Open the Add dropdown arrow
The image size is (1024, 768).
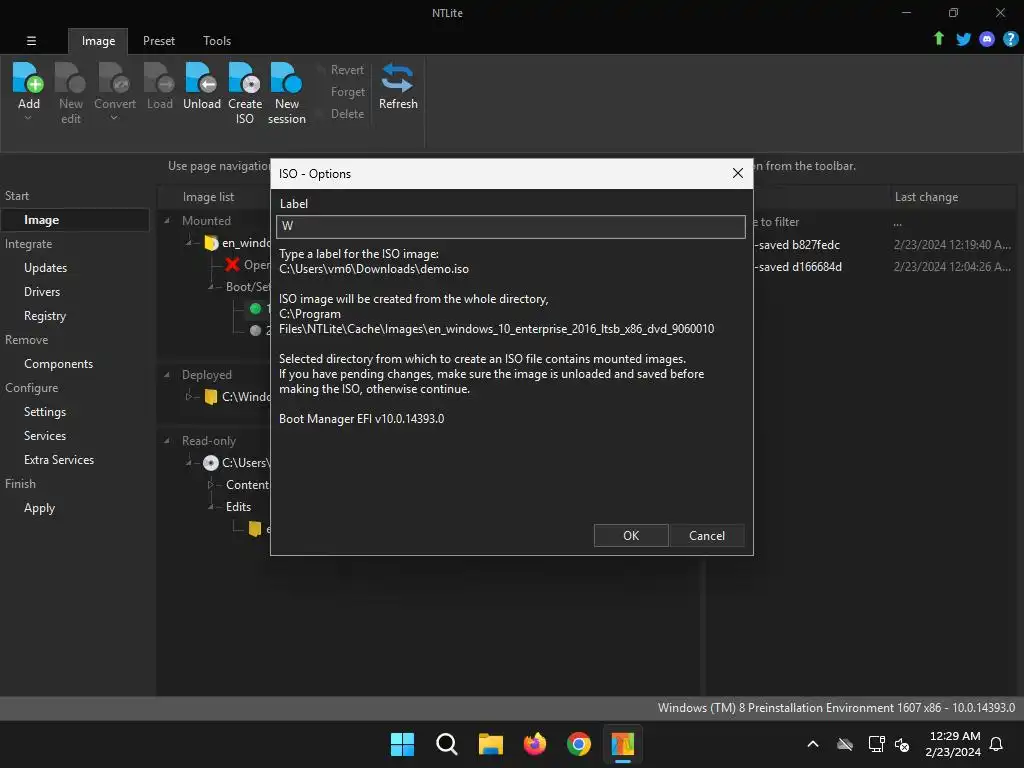pyautogui.click(x=28, y=118)
